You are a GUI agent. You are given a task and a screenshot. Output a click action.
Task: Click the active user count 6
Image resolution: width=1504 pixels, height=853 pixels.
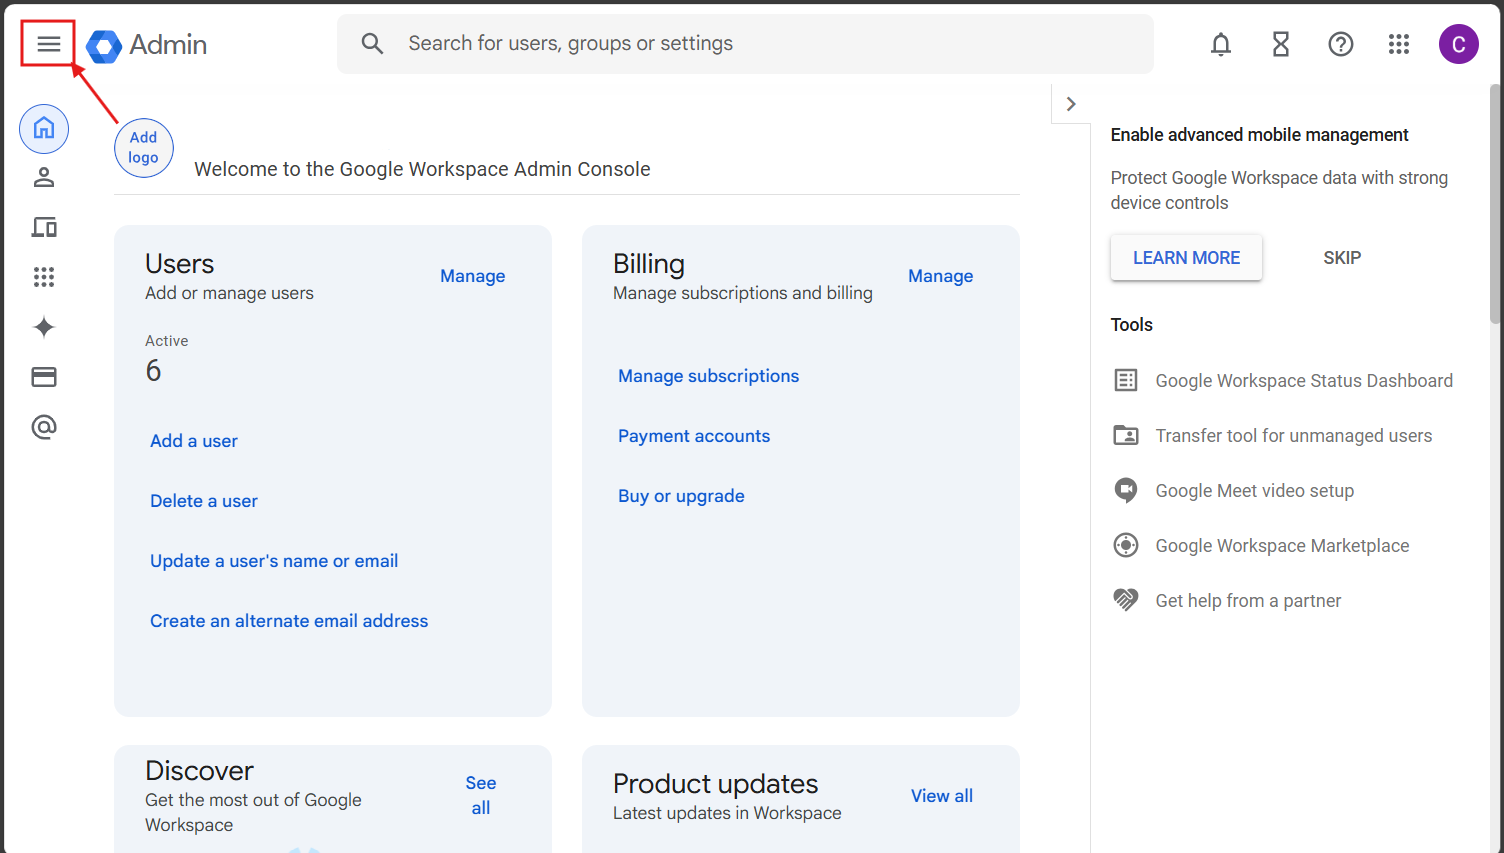click(153, 371)
